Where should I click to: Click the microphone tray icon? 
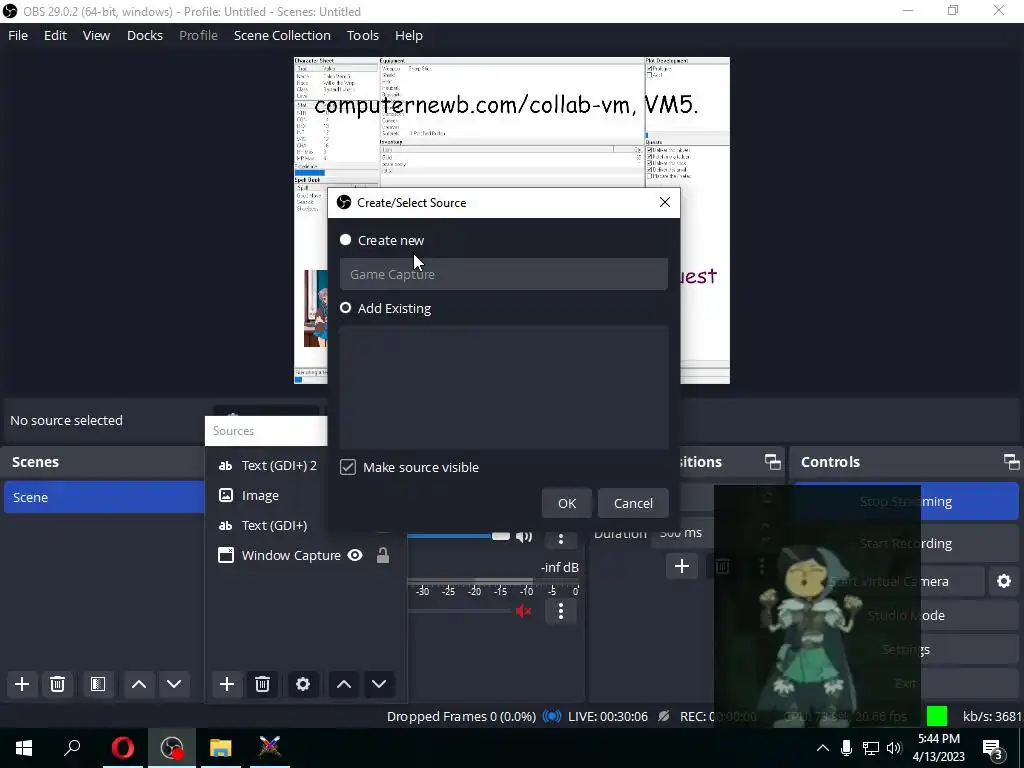point(846,748)
